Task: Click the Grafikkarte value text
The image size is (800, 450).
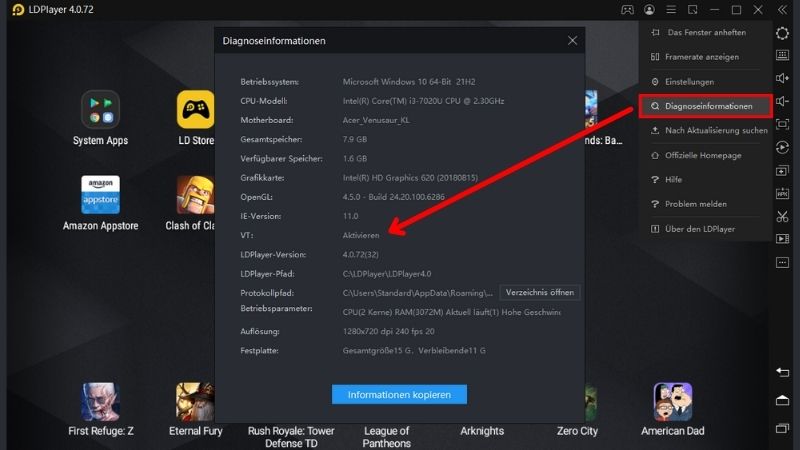Action: click(410, 178)
